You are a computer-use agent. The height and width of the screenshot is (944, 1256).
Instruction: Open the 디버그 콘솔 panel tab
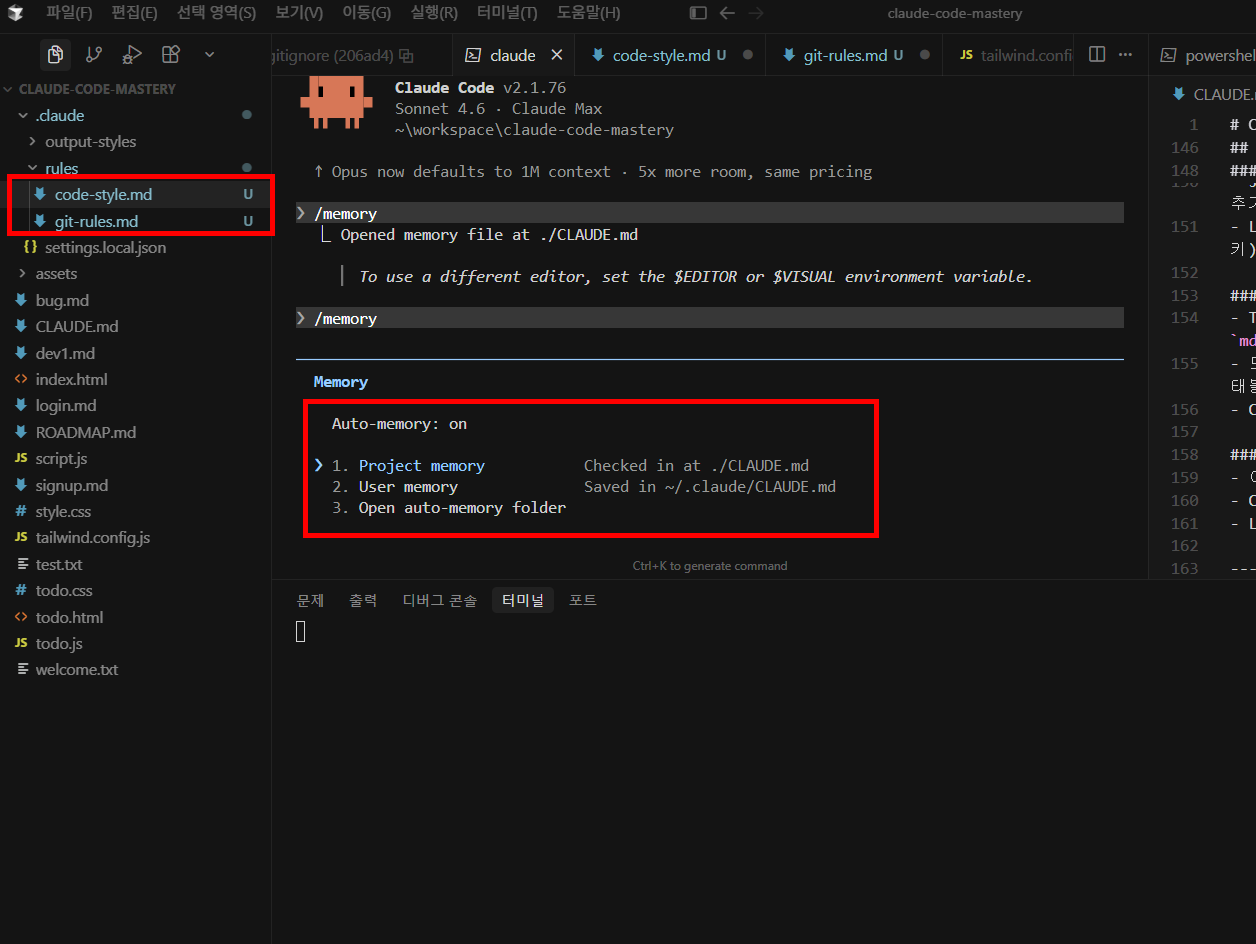439,600
